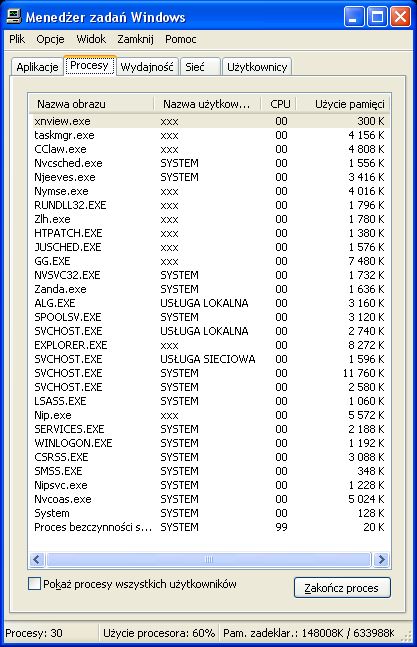Select SVCHOST.EXE run by USŁUGA SIECIOWA

[x=209, y=359]
